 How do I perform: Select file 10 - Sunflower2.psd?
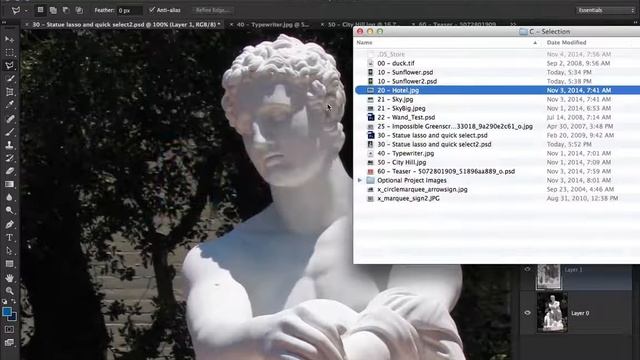(407, 81)
